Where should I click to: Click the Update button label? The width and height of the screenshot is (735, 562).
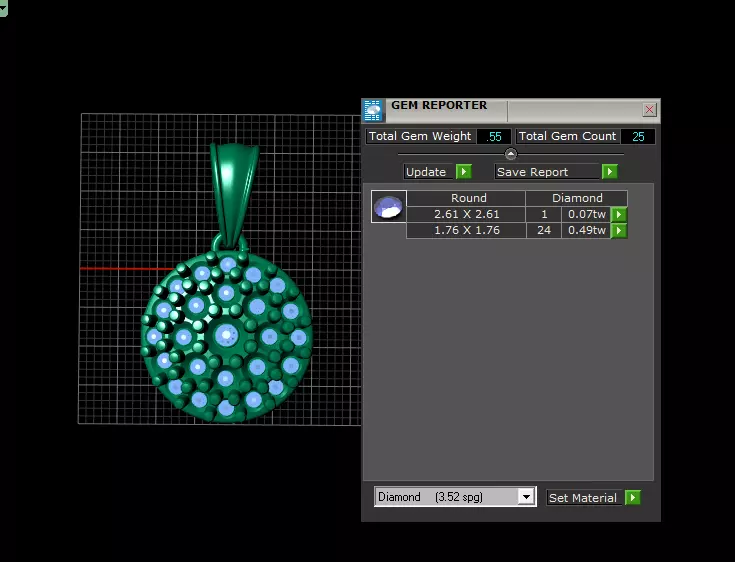pyautogui.click(x=426, y=172)
